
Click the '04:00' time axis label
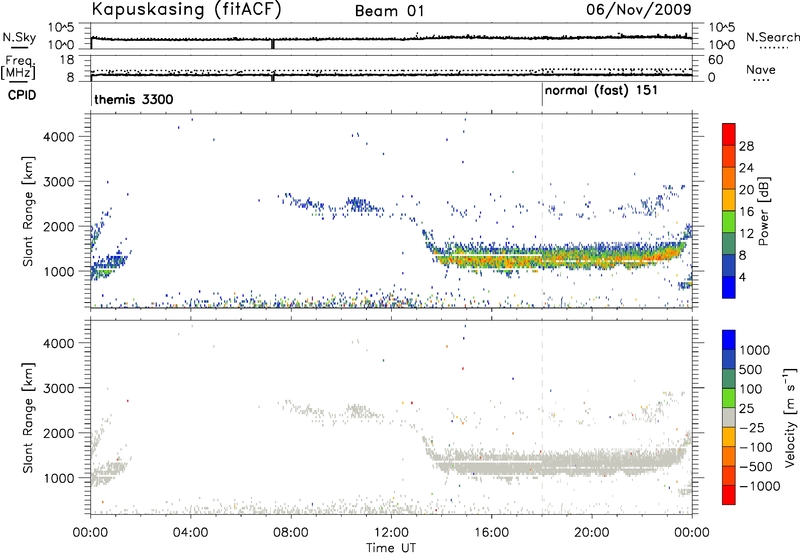(x=190, y=533)
